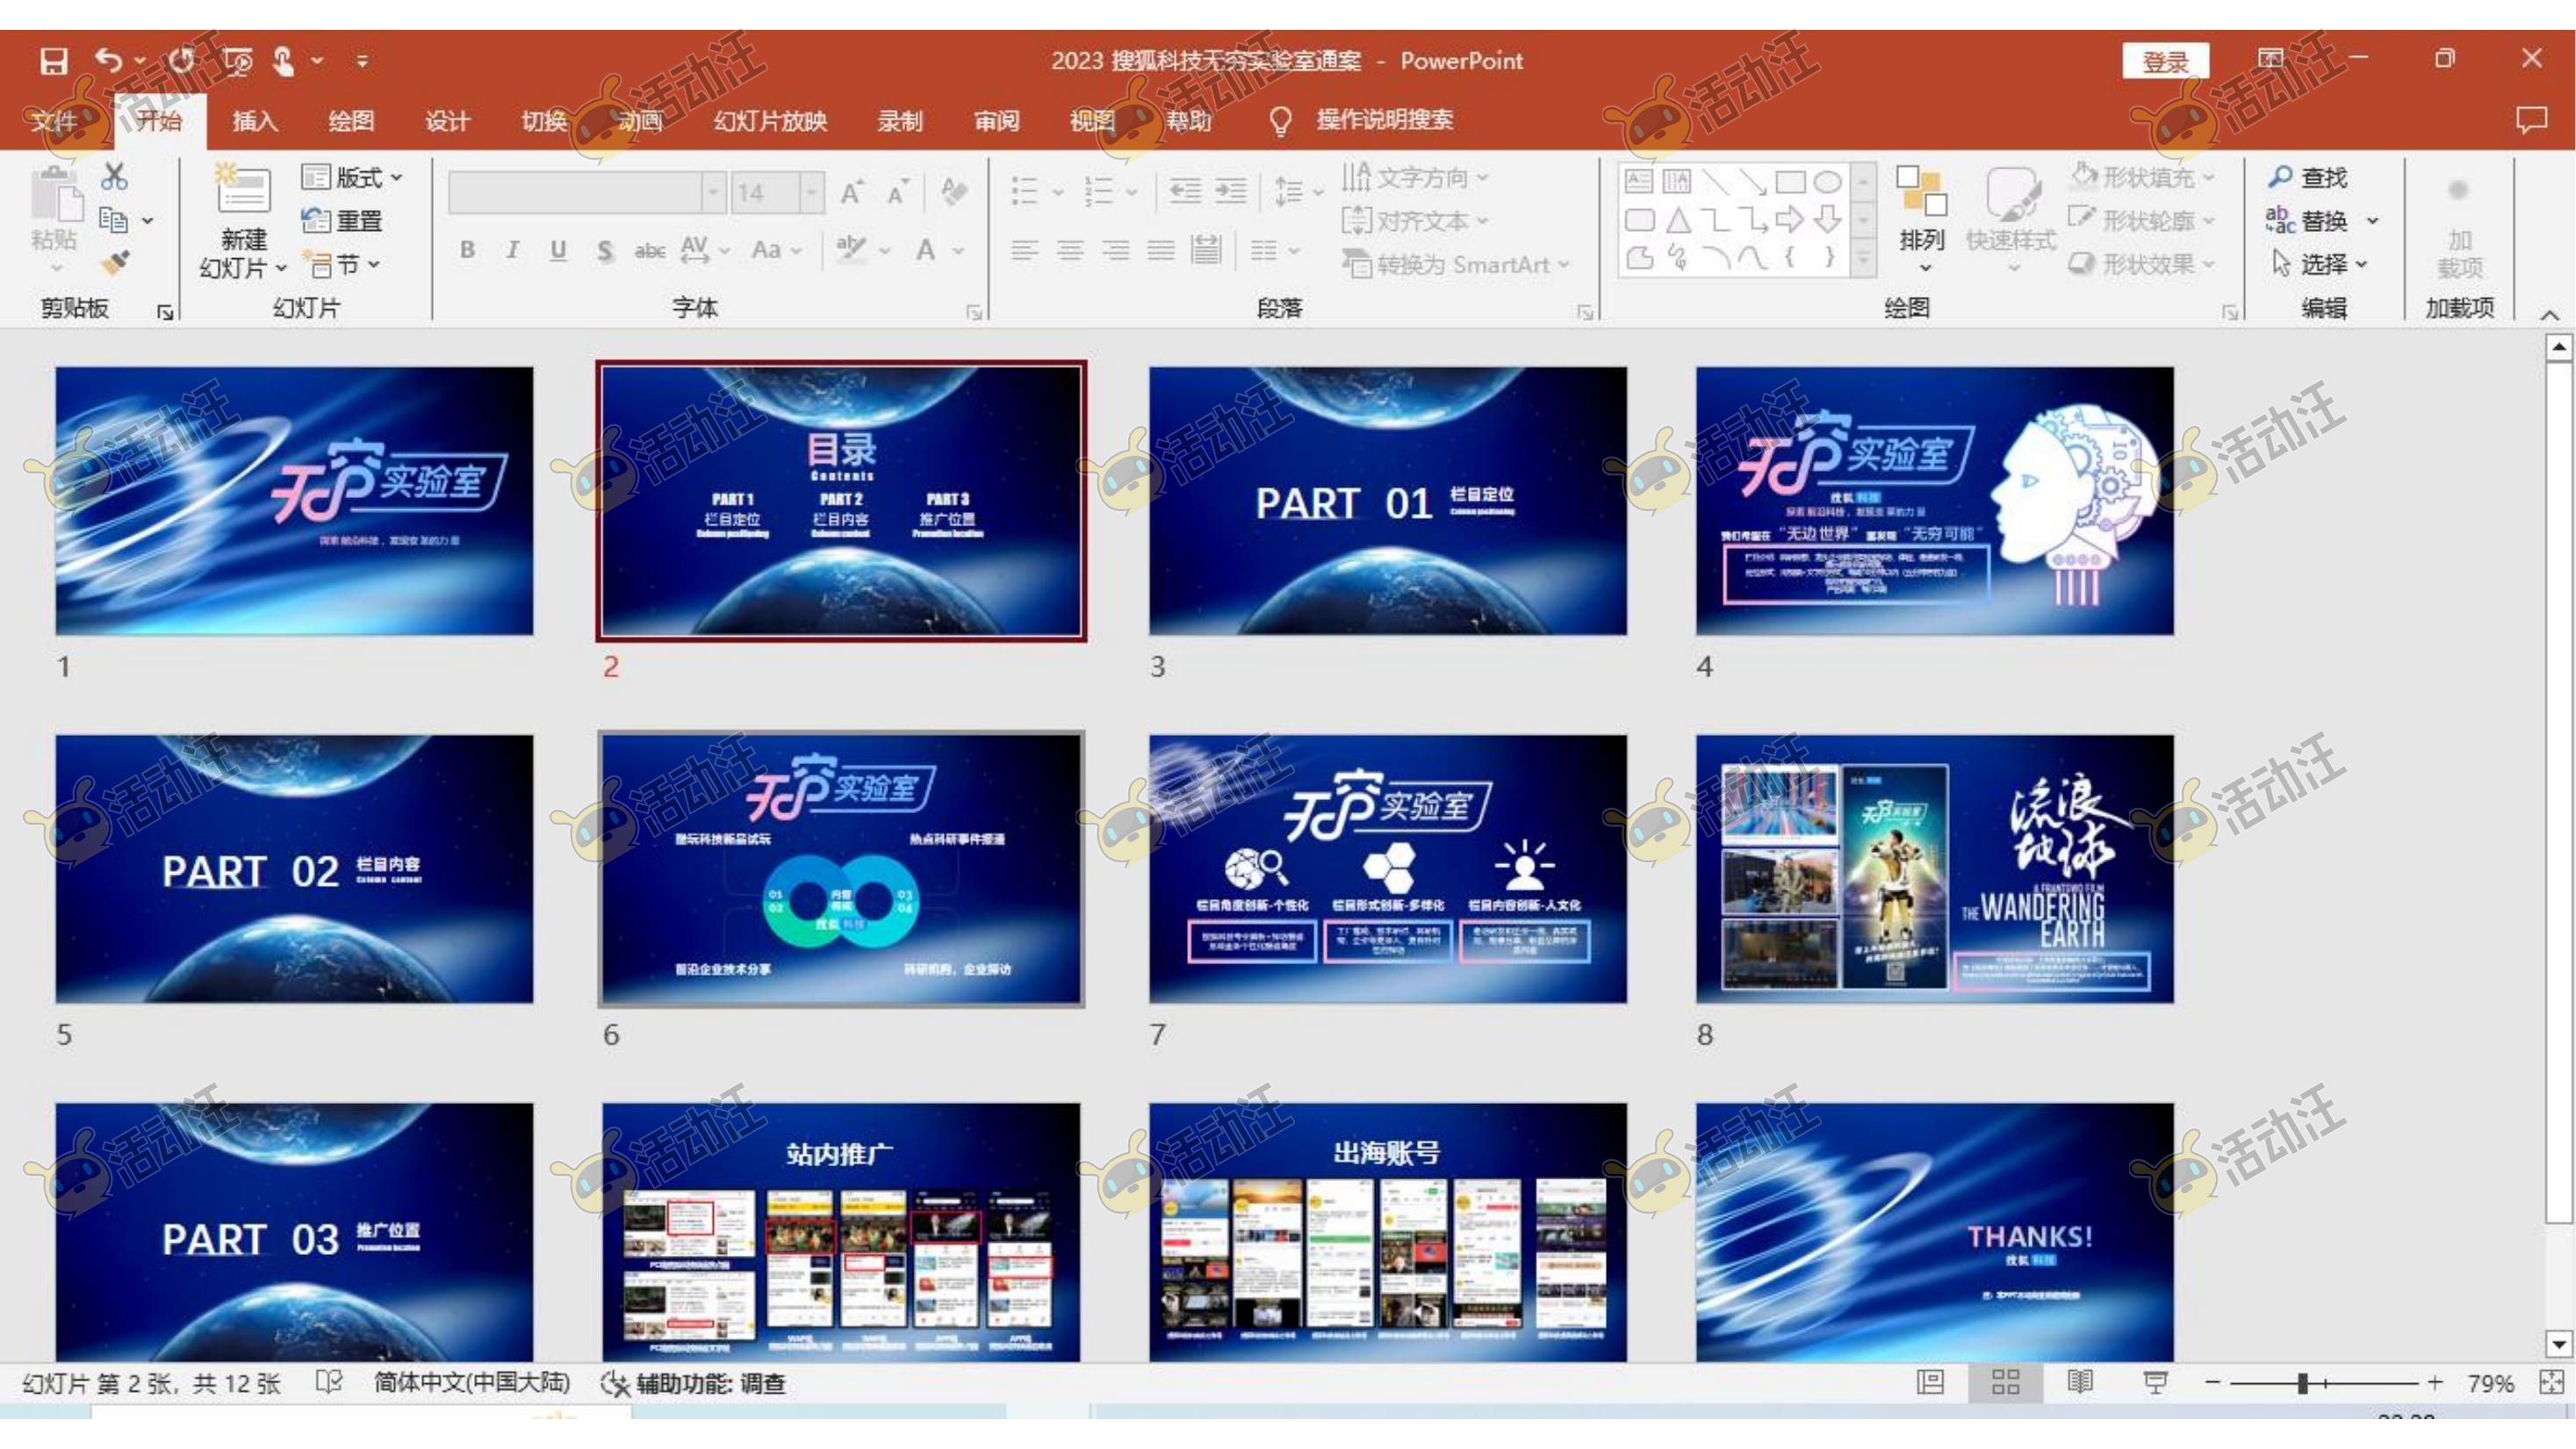Click the Cut scissors icon
2576x1449 pixels.
point(114,177)
